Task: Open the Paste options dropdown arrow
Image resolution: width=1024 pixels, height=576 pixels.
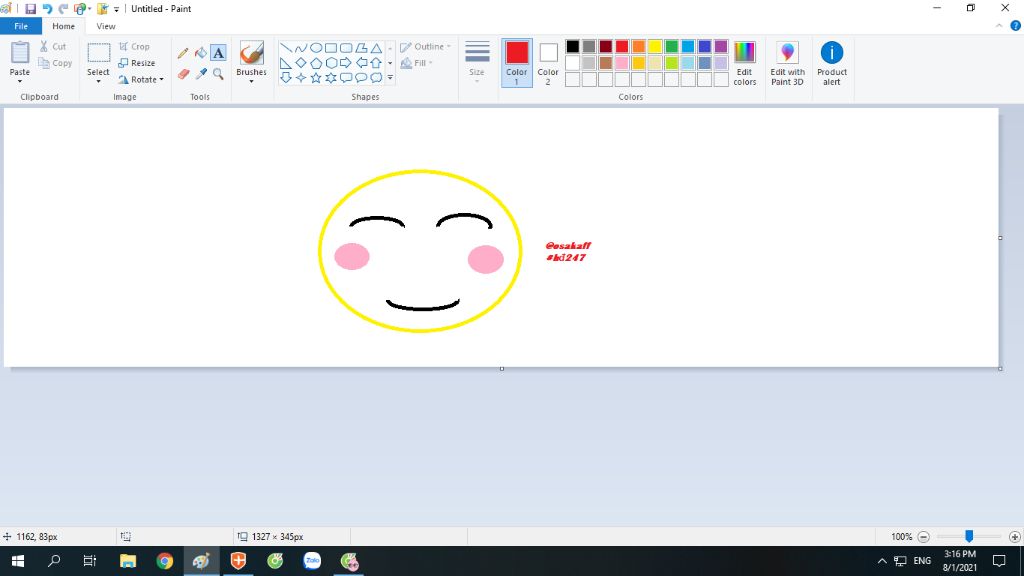Action: (x=20, y=81)
